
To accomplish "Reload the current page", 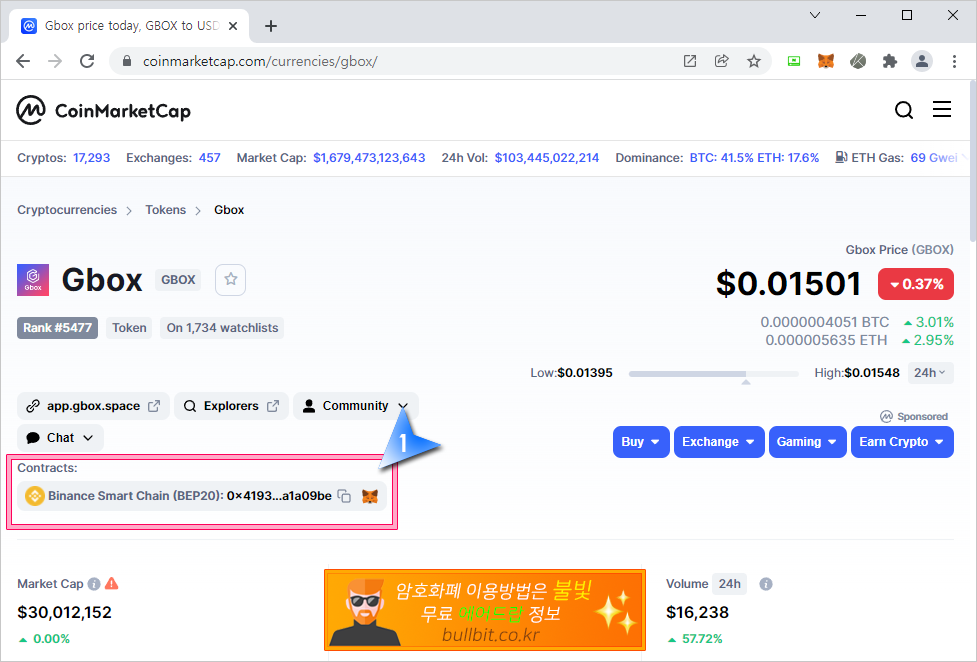I will click(x=87, y=61).
